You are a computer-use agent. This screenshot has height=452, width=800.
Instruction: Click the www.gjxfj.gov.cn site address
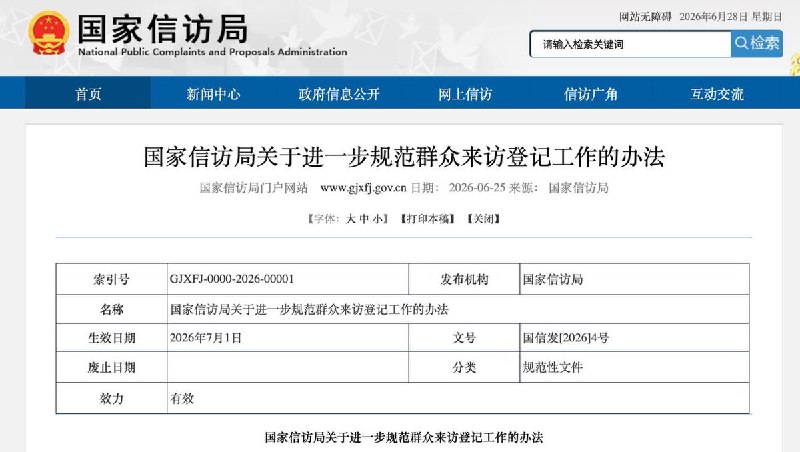363,188
